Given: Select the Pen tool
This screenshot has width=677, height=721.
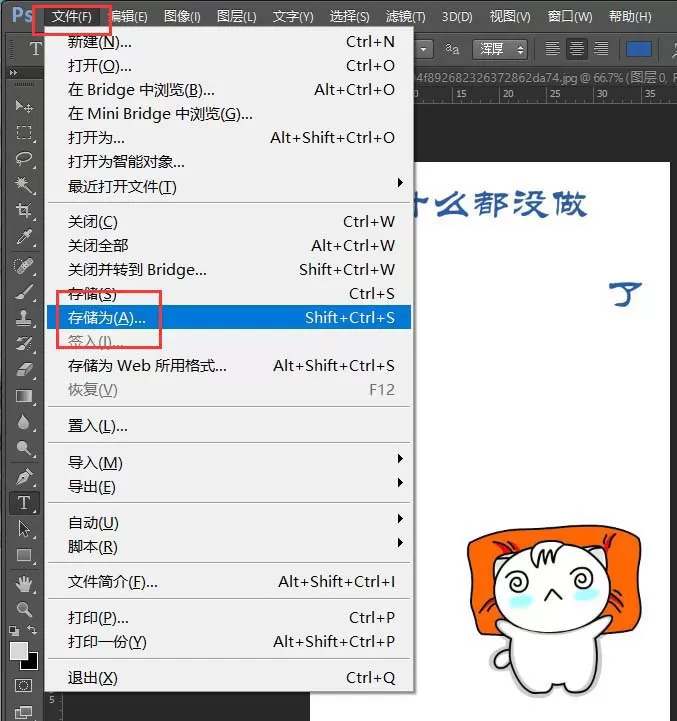Looking at the screenshot, I should coord(23,476).
